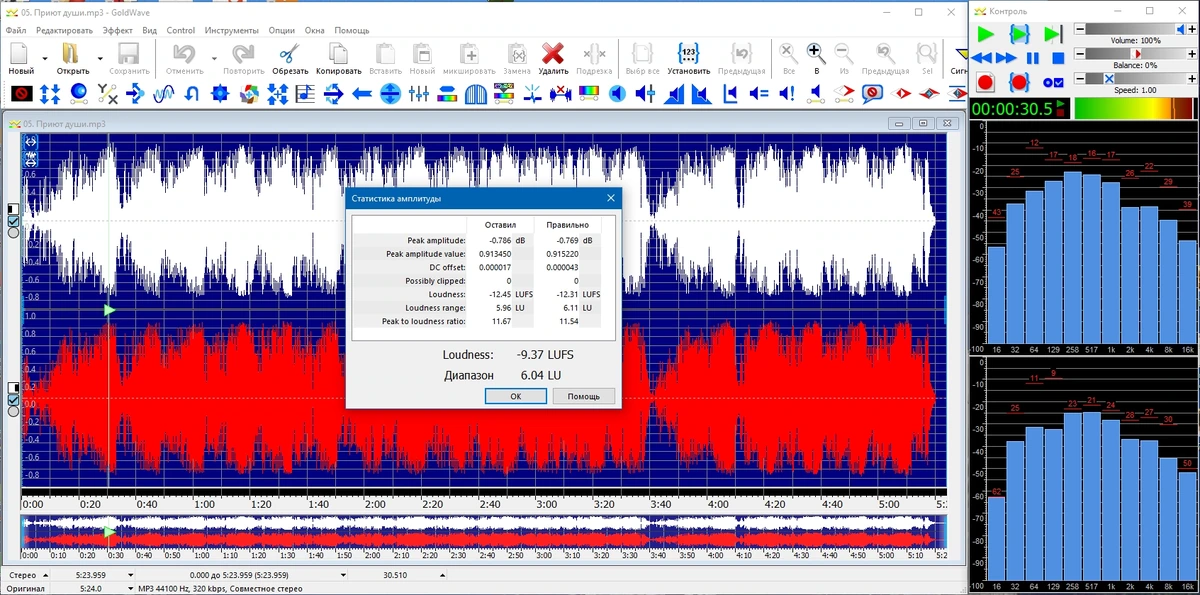Click OK in the Статистика амплитуды dialog
The height and width of the screenshot is (595, 1200).
click(x=515, y=396)
